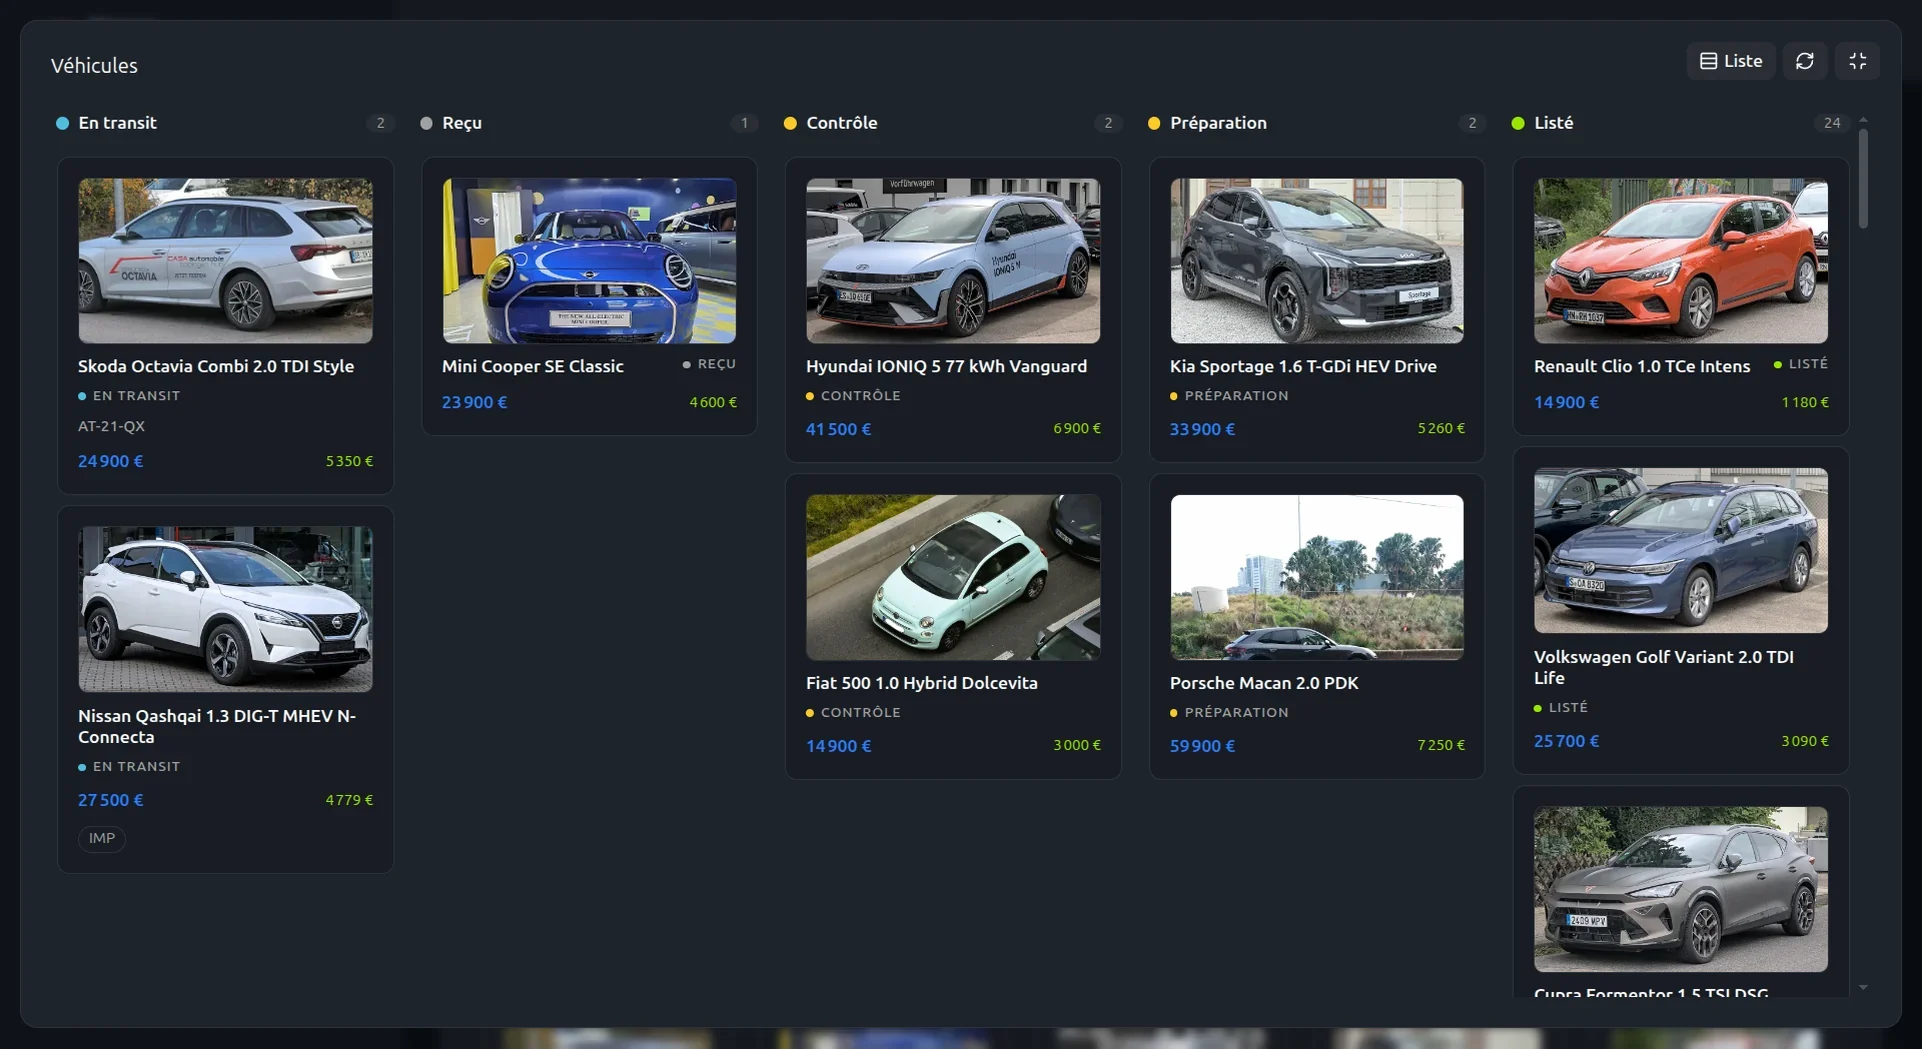Viewport: 1922px width, 1049px height.
Task: Open Porsche Macan 2.0 PDK title
Action: [1264, 683]
